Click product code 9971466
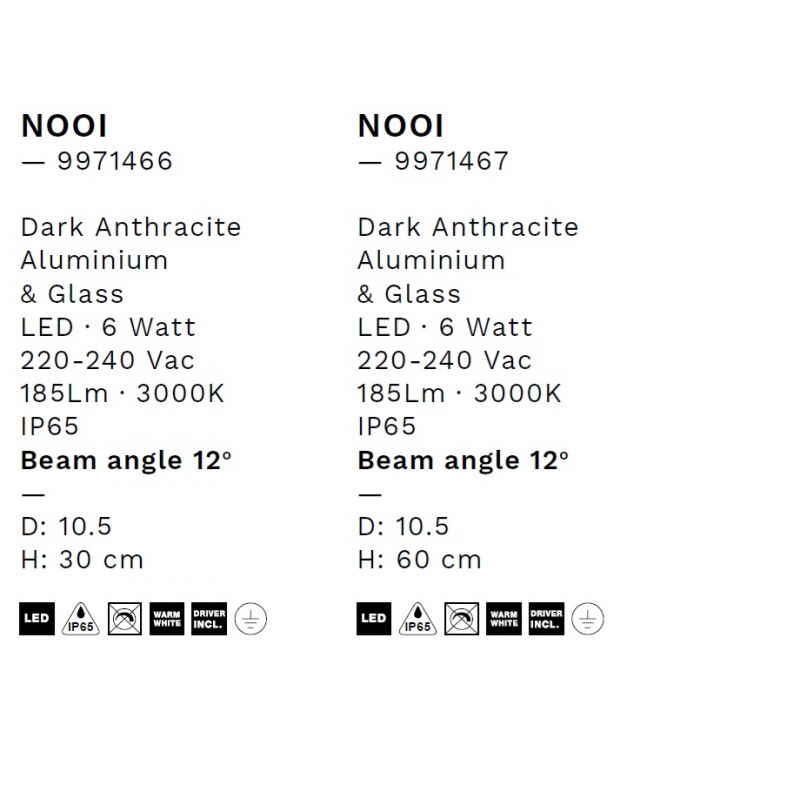The image size is (800, 800). click(x=116, y=161)
